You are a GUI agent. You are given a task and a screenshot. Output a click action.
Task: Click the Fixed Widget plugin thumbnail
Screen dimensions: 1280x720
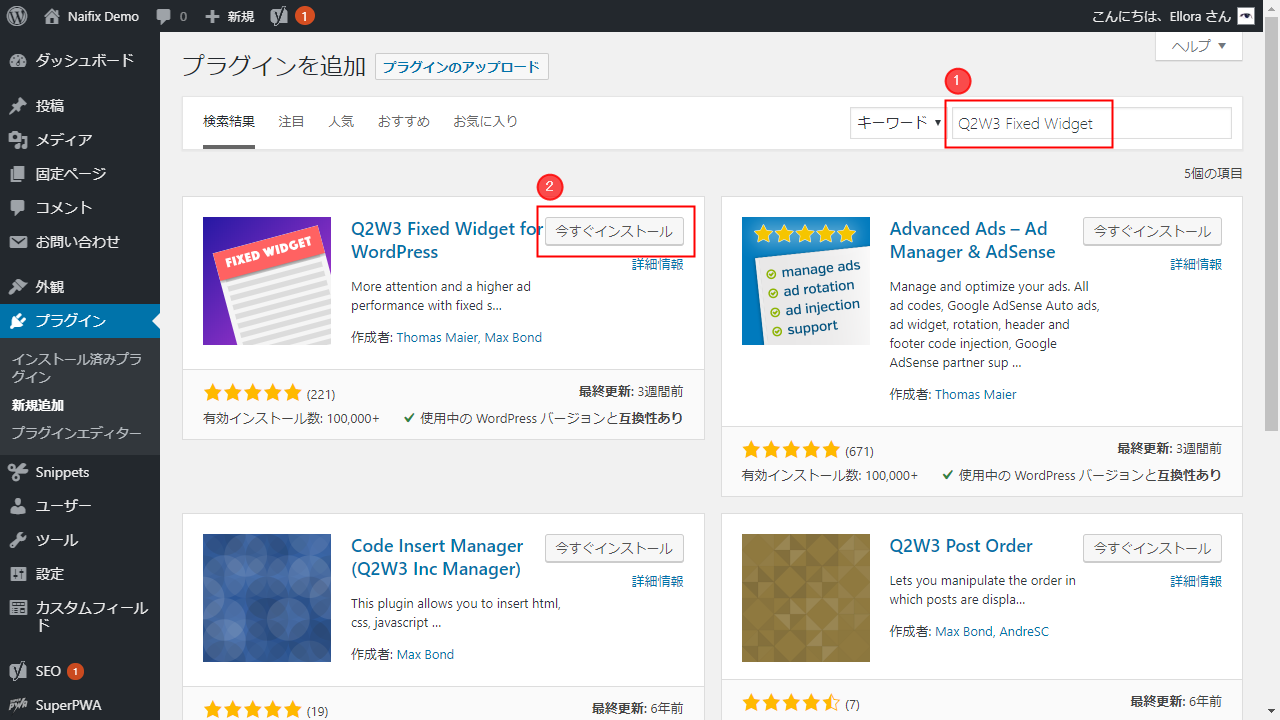point(267,281)
